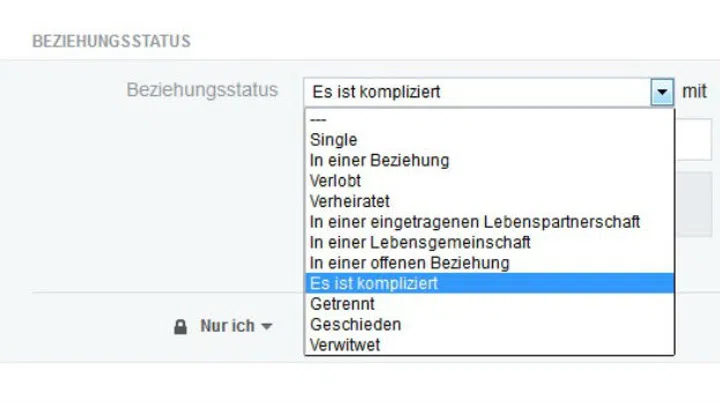Select the Geschieden option
This screenshot has width=720, height=405.
click(x=489, y=325)
